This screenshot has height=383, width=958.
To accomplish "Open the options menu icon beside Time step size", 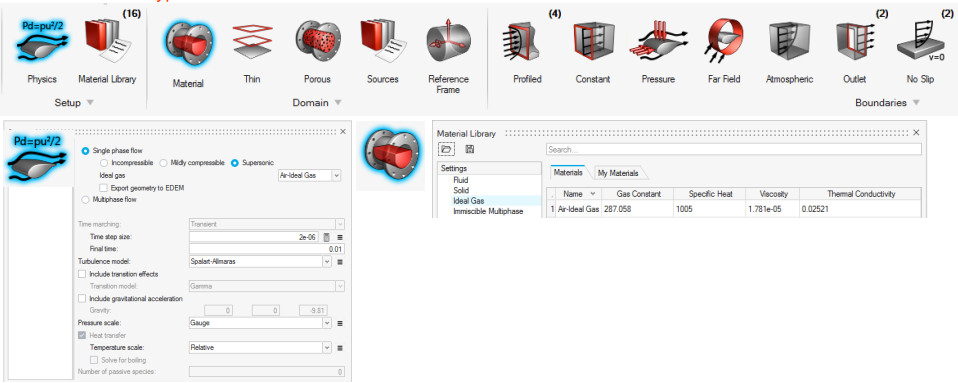I will (340, 237).
